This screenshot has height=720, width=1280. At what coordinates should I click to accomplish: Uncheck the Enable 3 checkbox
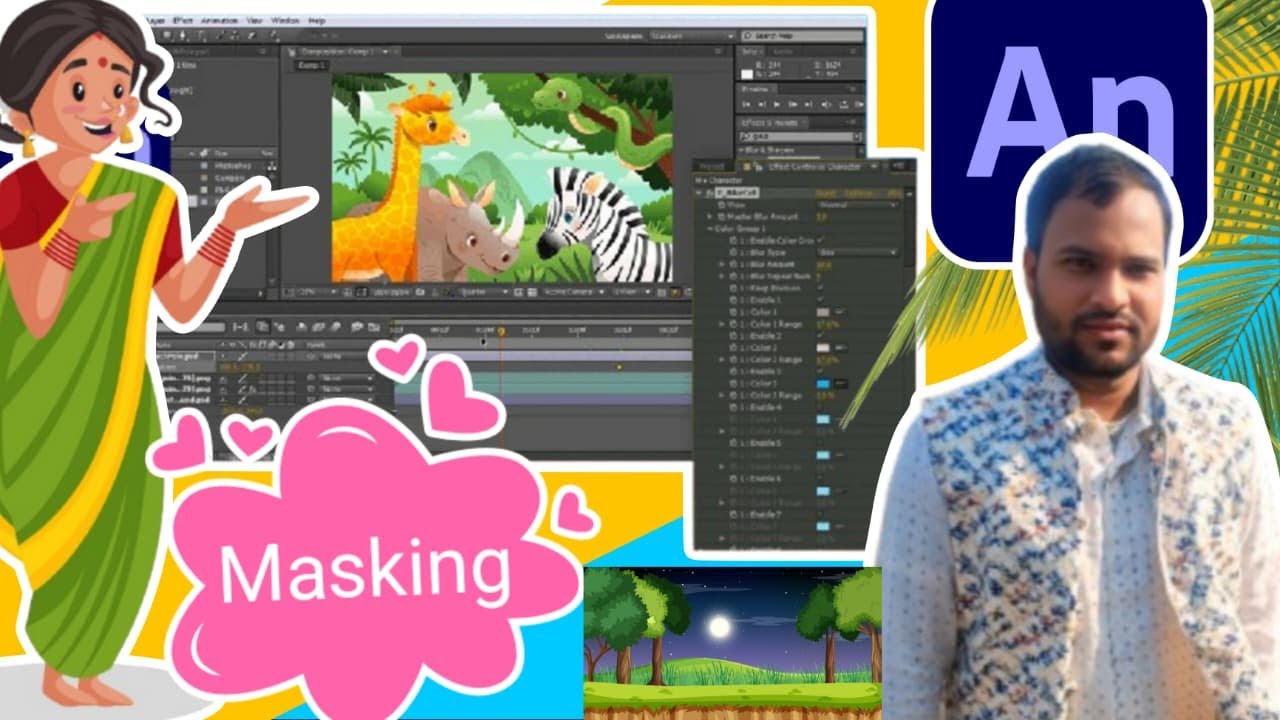coord(820,370)
